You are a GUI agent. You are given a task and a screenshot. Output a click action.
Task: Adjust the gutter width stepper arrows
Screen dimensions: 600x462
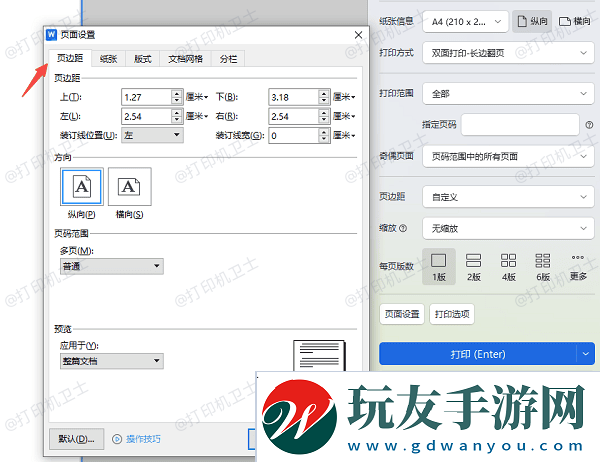(324, 135)
